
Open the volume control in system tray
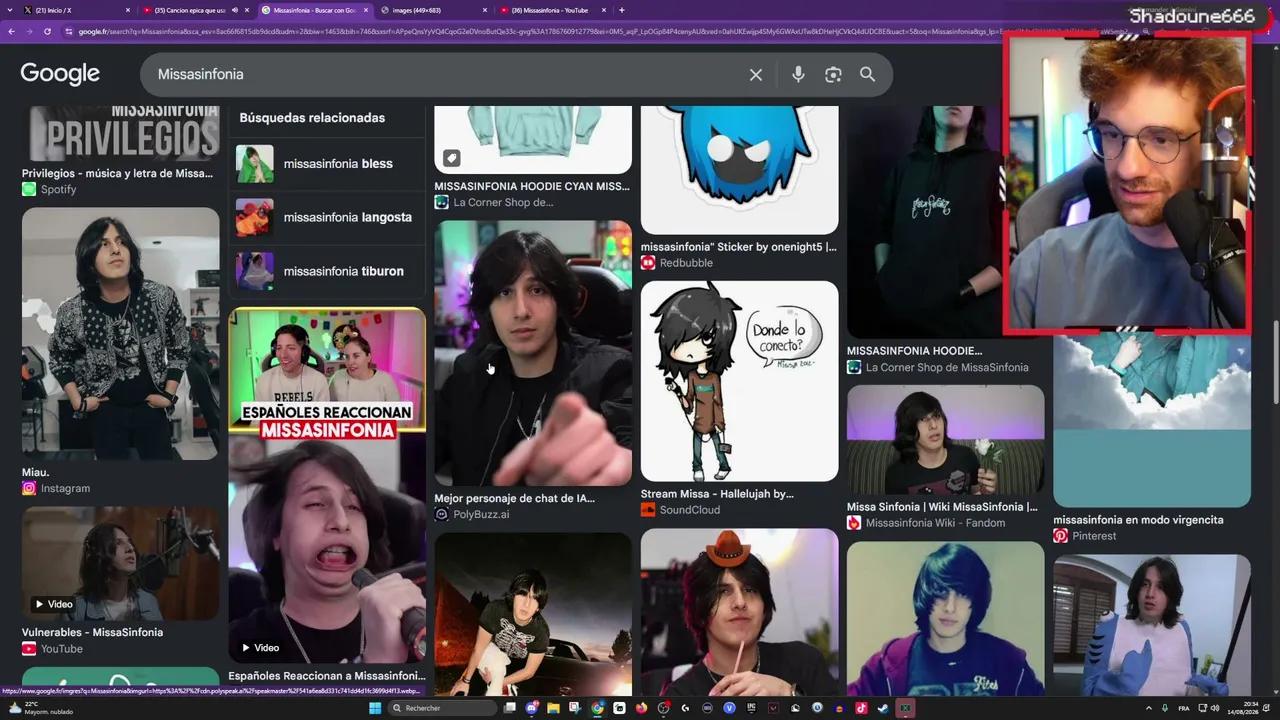pos(1215,708)
